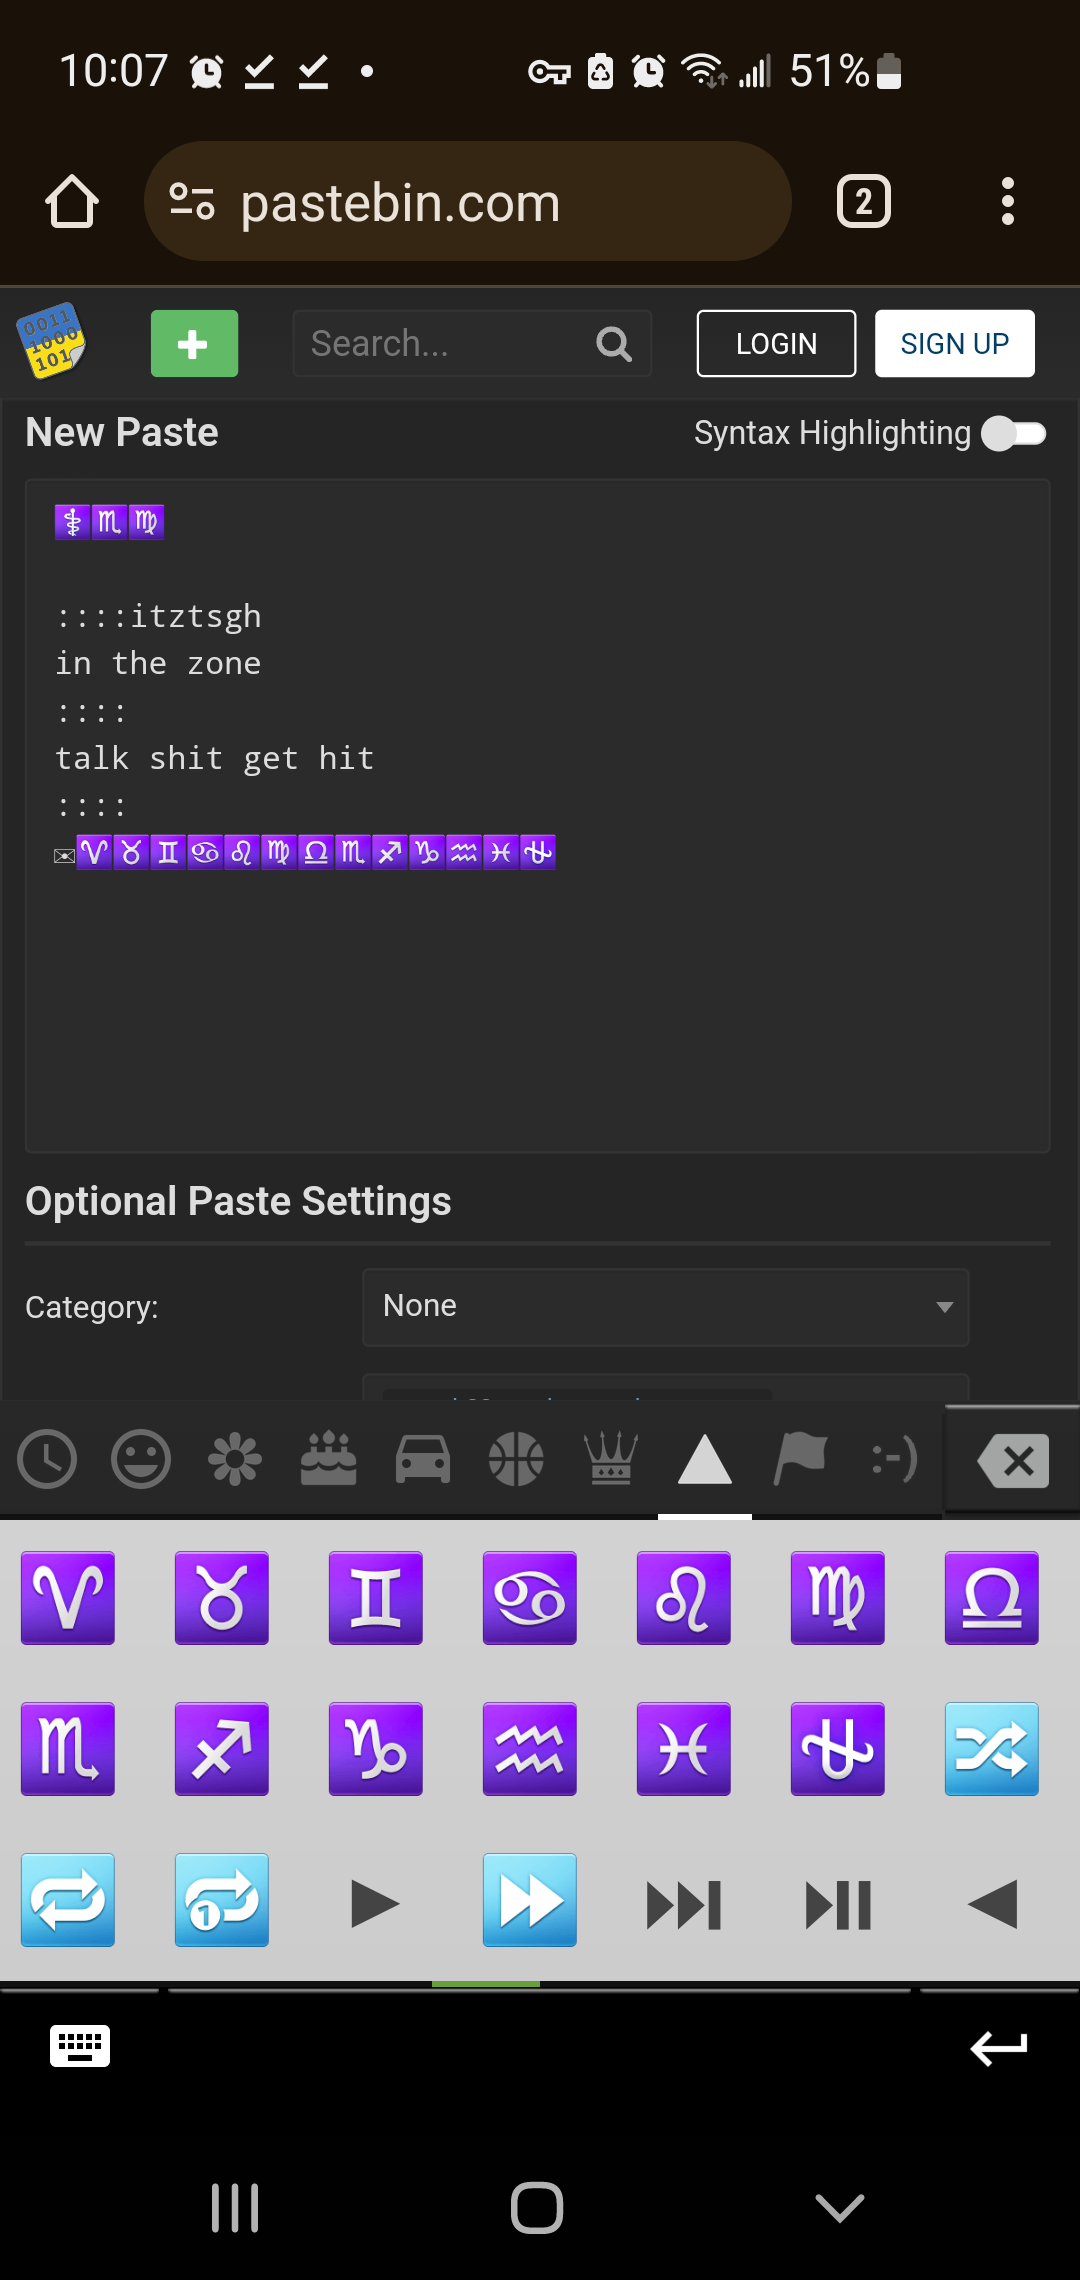
Task: Open the Pastebin logo home link
Action: (x=52, y=341)
